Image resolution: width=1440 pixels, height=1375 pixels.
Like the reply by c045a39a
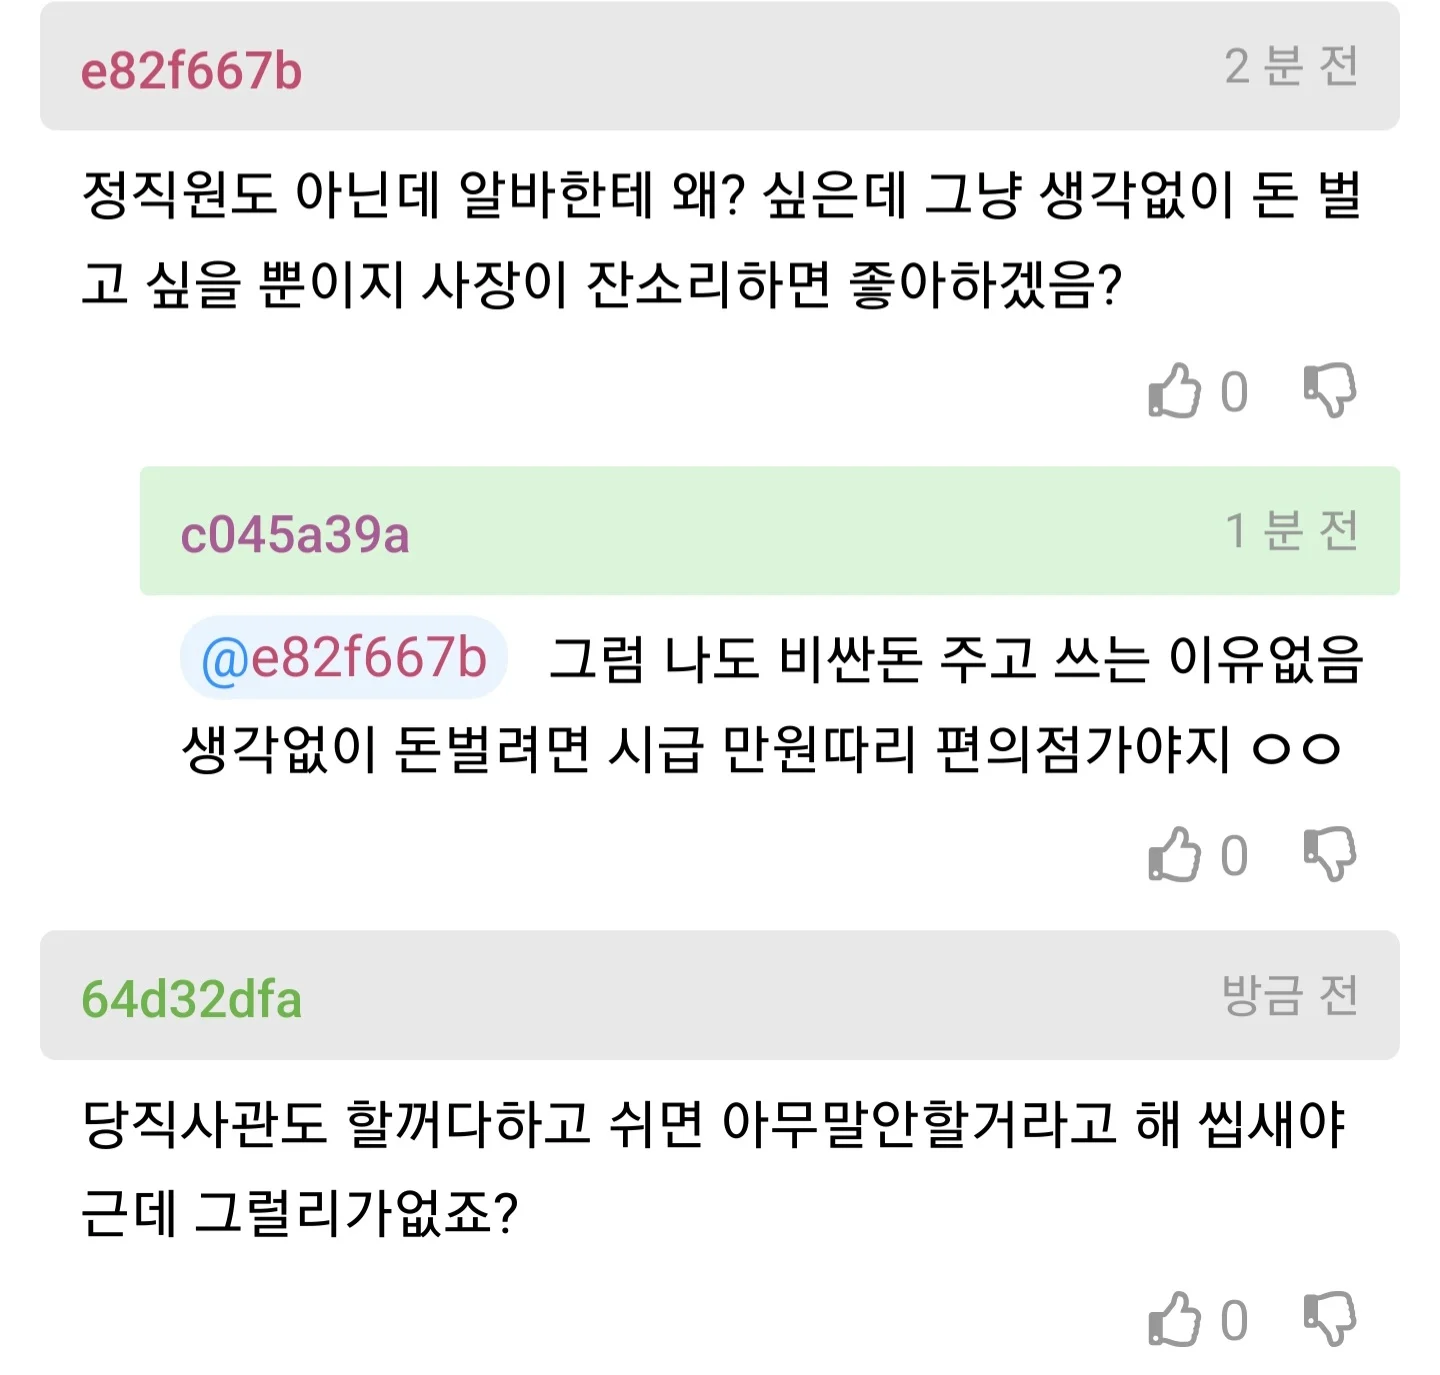[1174, 856]
